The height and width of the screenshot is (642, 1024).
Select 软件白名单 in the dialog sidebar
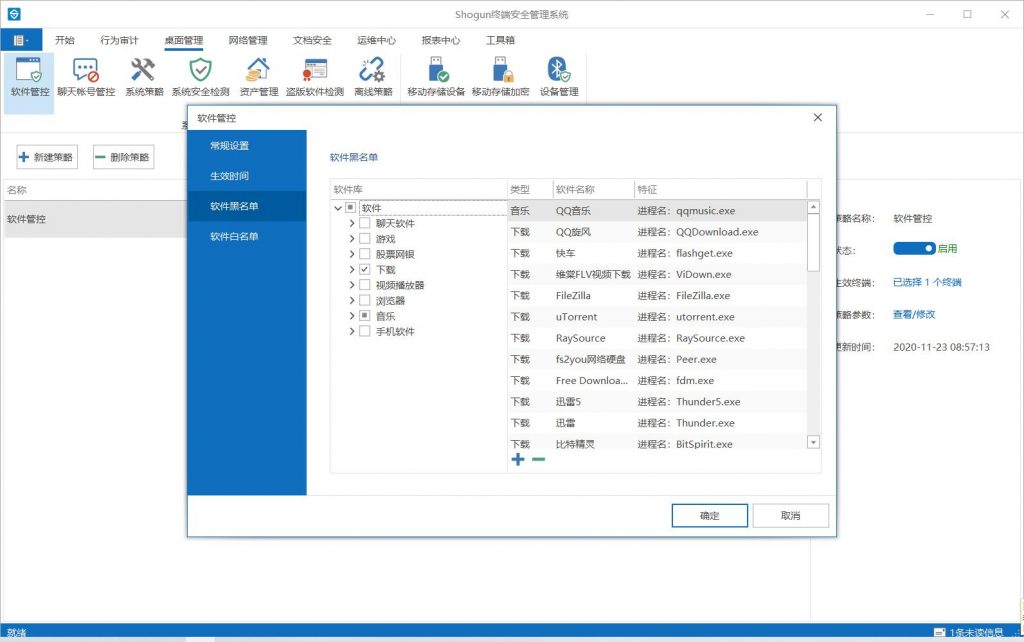[x=234, y=237]
